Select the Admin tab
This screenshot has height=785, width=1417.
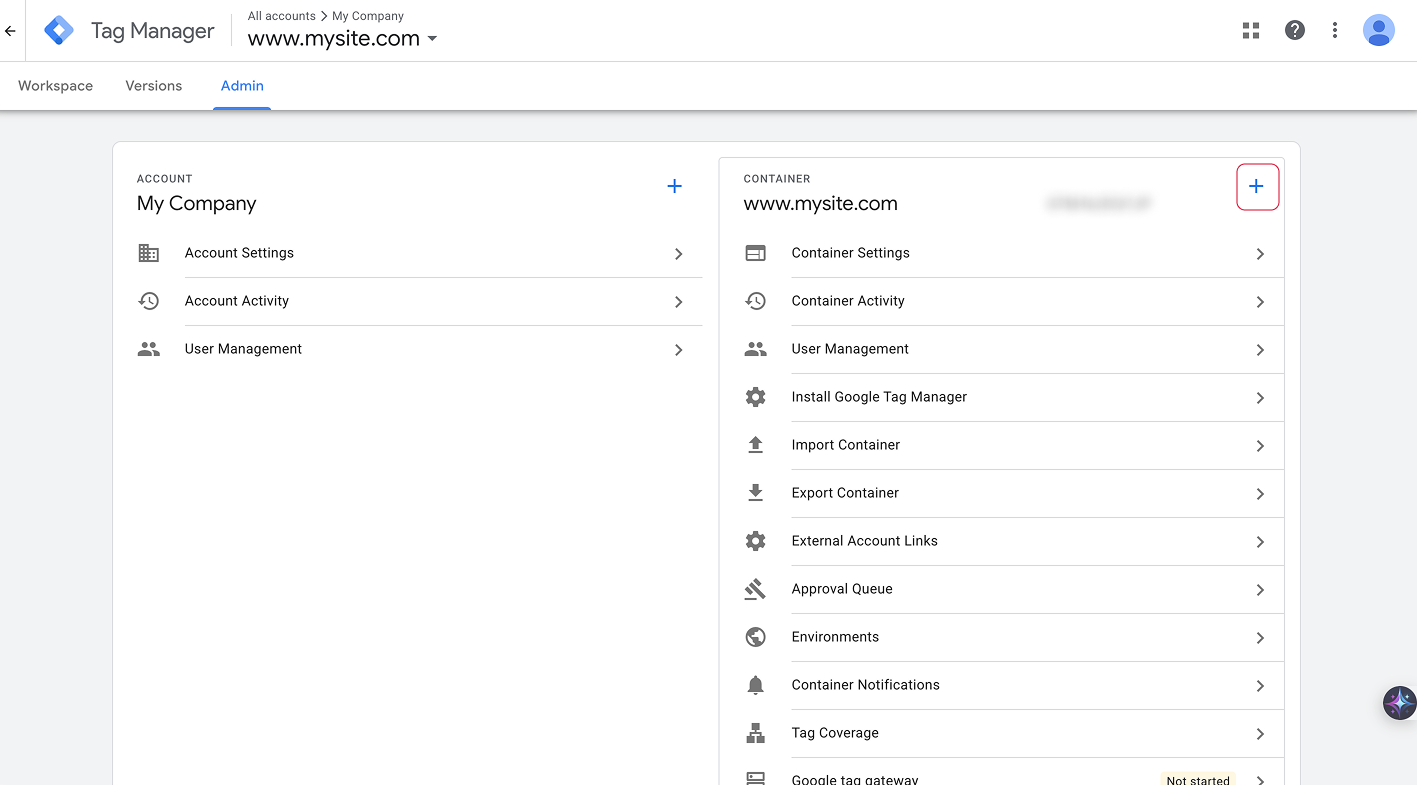pyautogui.click(x=242, y=86)
